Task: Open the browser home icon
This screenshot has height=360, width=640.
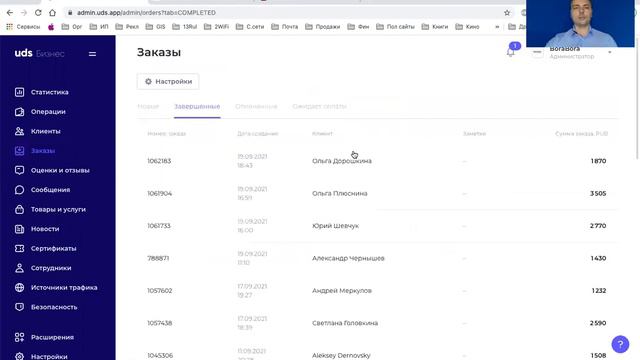Action: click(x=52, y=13)
